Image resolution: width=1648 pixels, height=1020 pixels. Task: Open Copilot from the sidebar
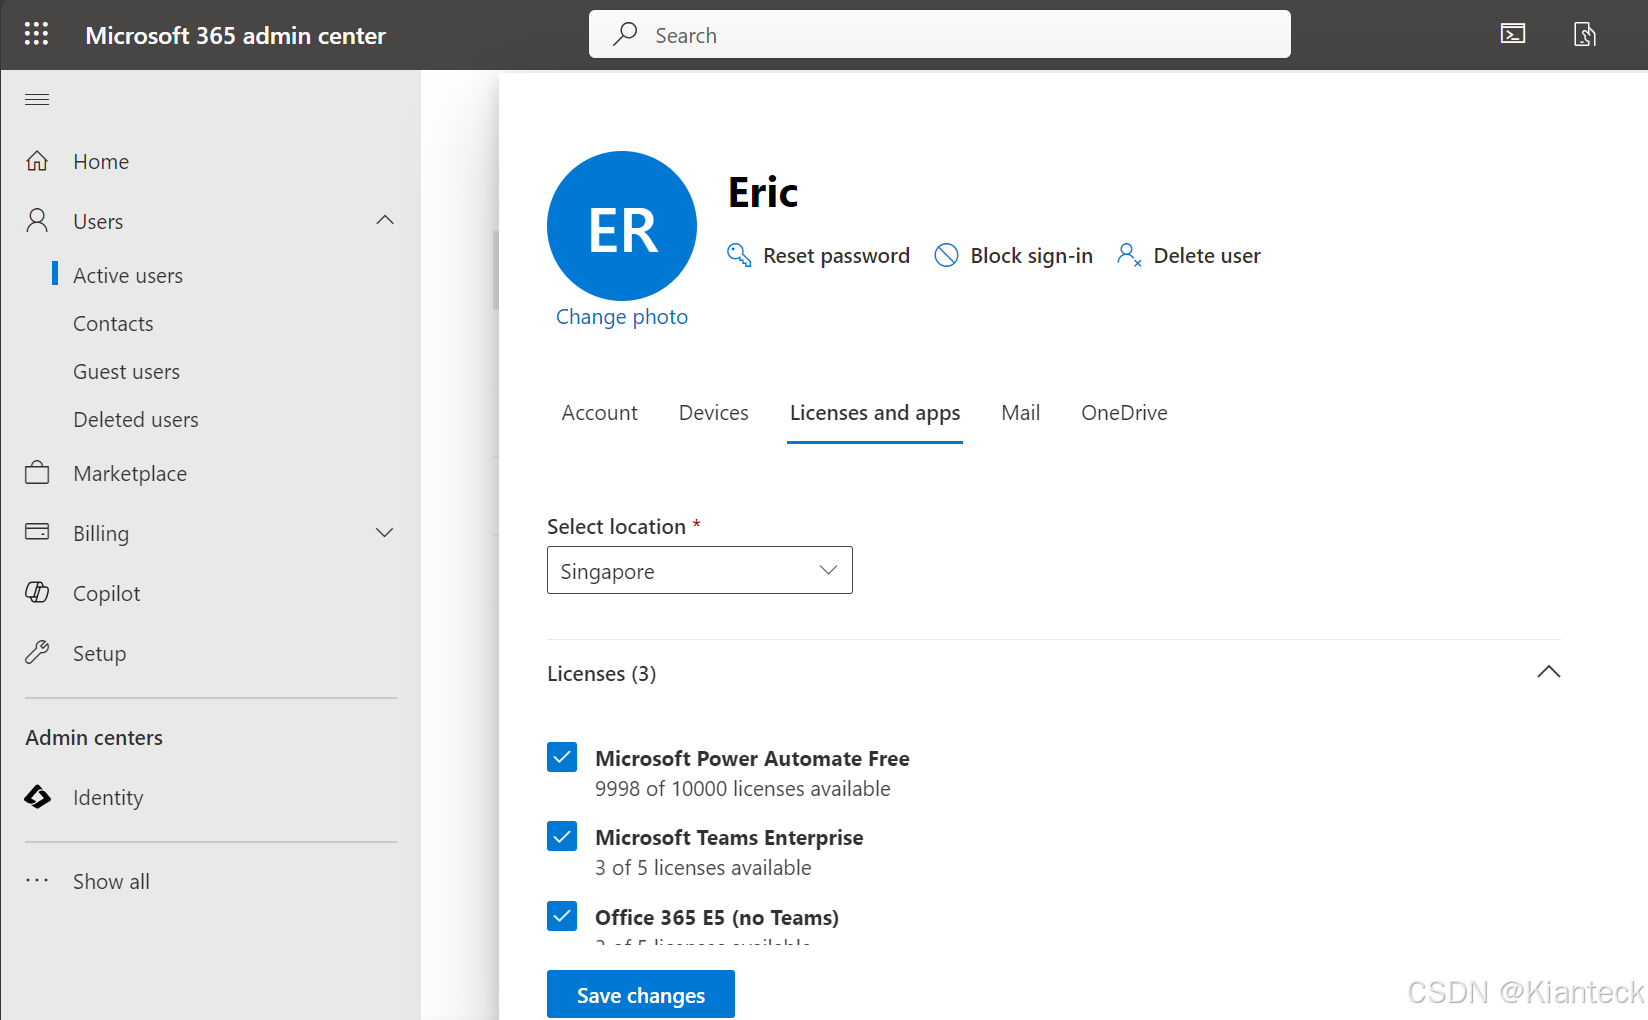tap(106, 592)
